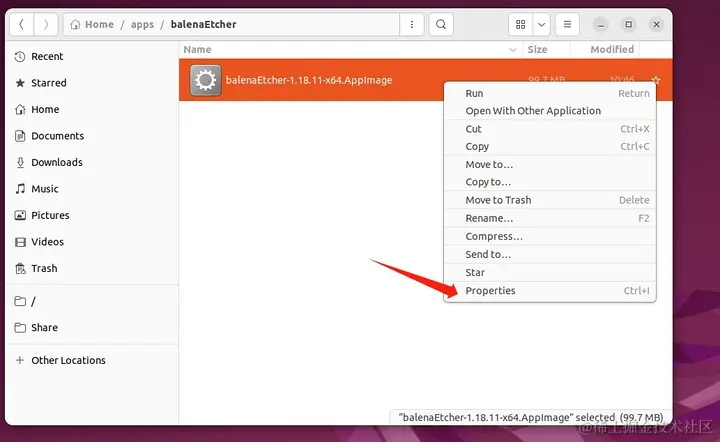Open the root / bookmark in sidebar
The width and height of the screenshot is (720, 442).
92,302
